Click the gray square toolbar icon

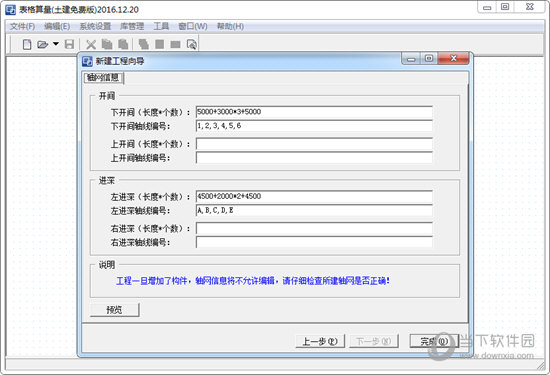(160, 44)
